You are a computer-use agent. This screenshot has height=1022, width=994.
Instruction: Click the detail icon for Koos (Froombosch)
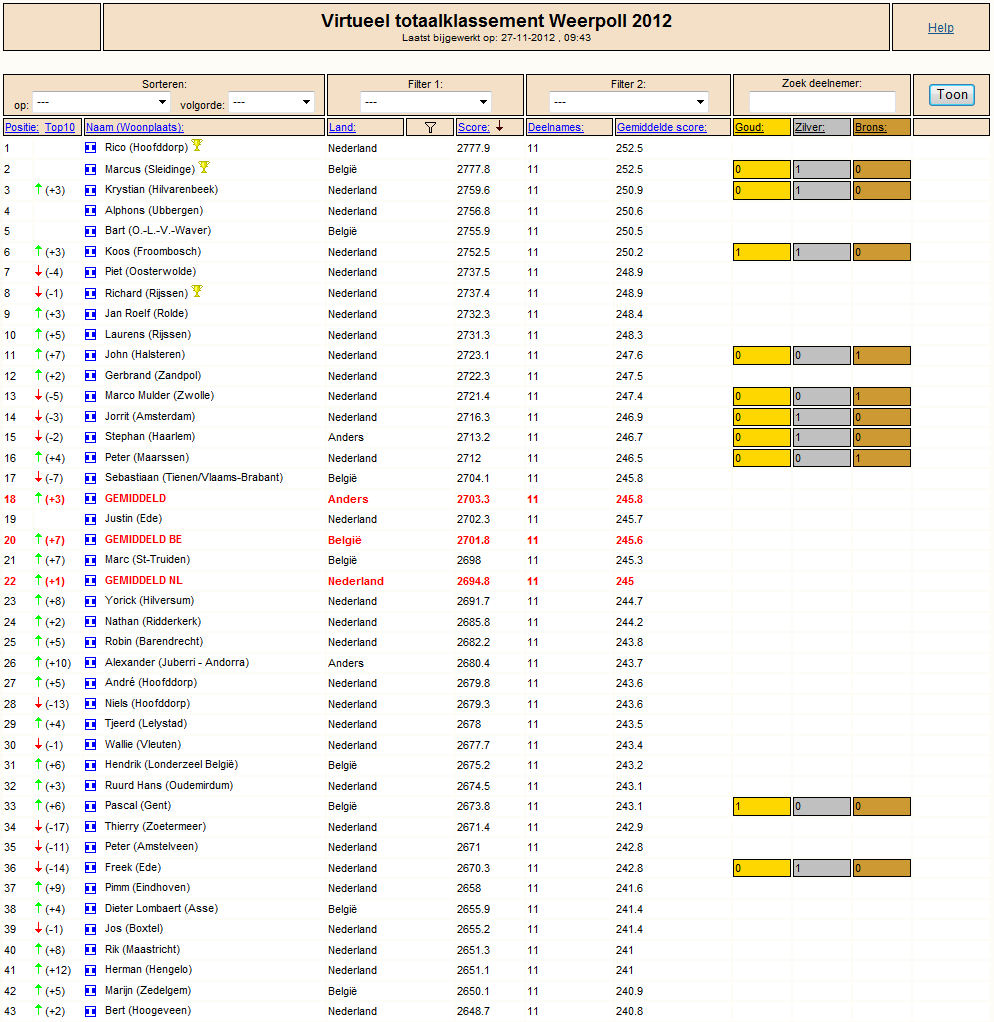(x=91, y=252)
